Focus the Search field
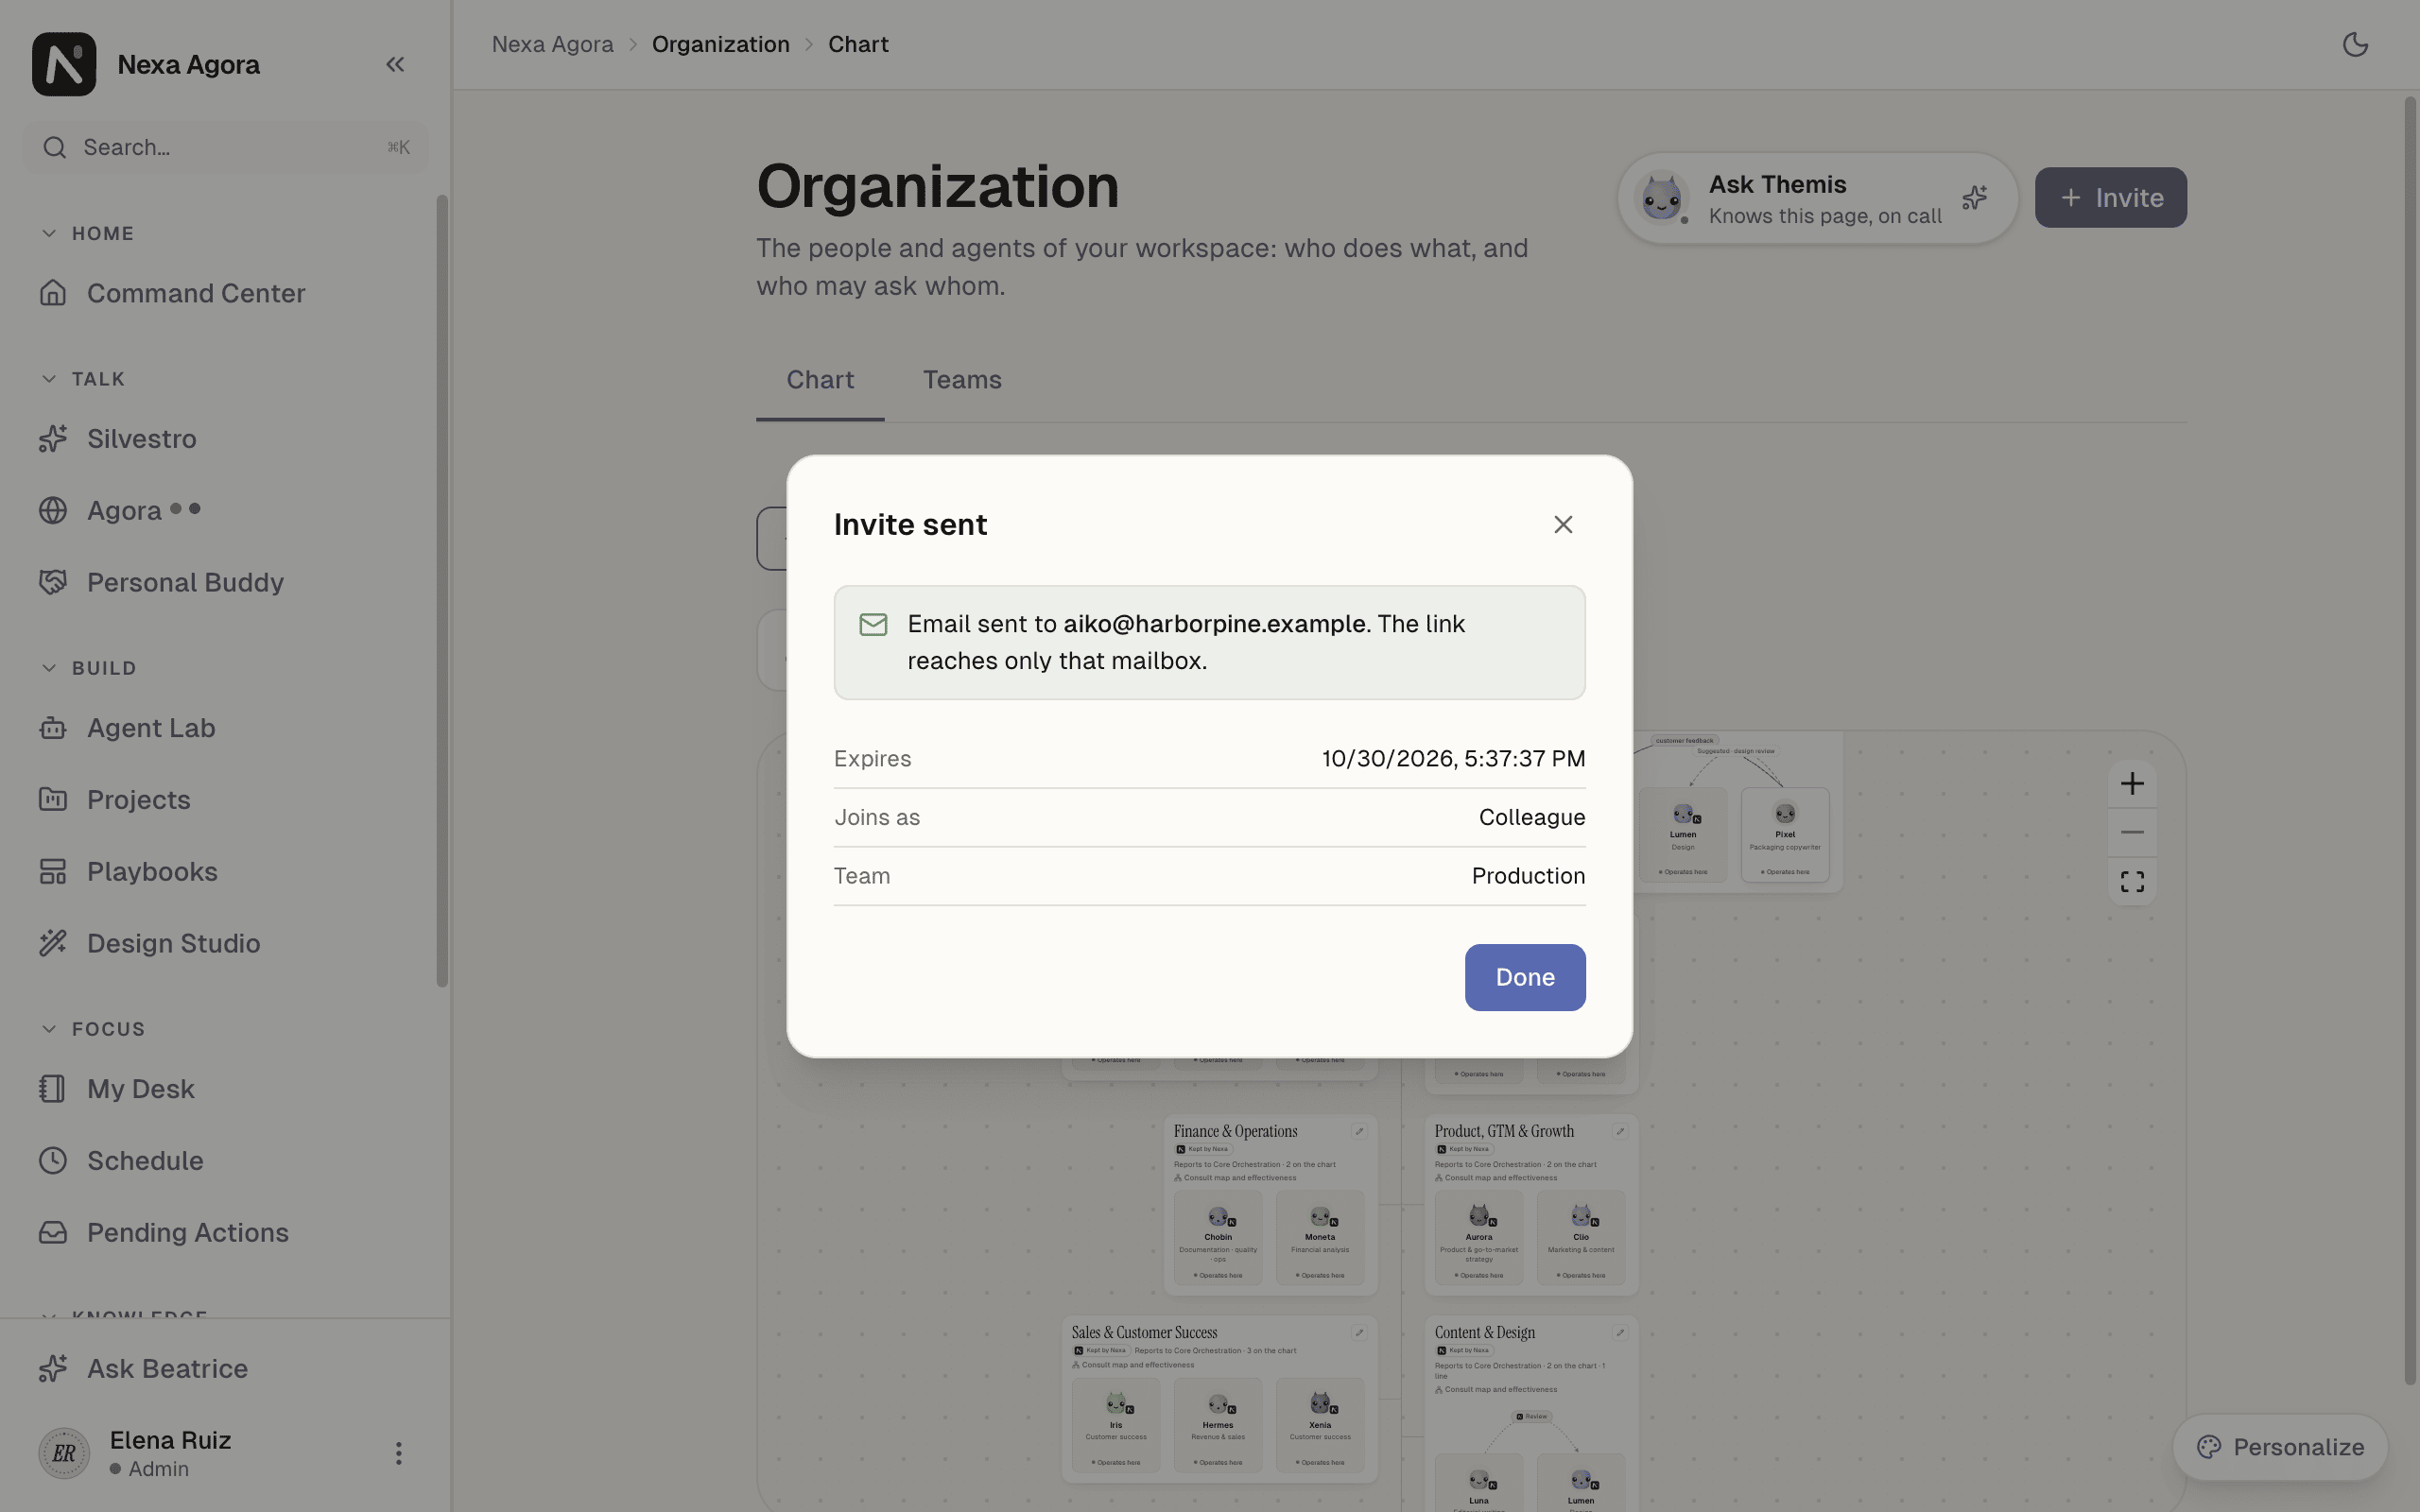This screenshot has width=2420, height=1512. [225, 148]
